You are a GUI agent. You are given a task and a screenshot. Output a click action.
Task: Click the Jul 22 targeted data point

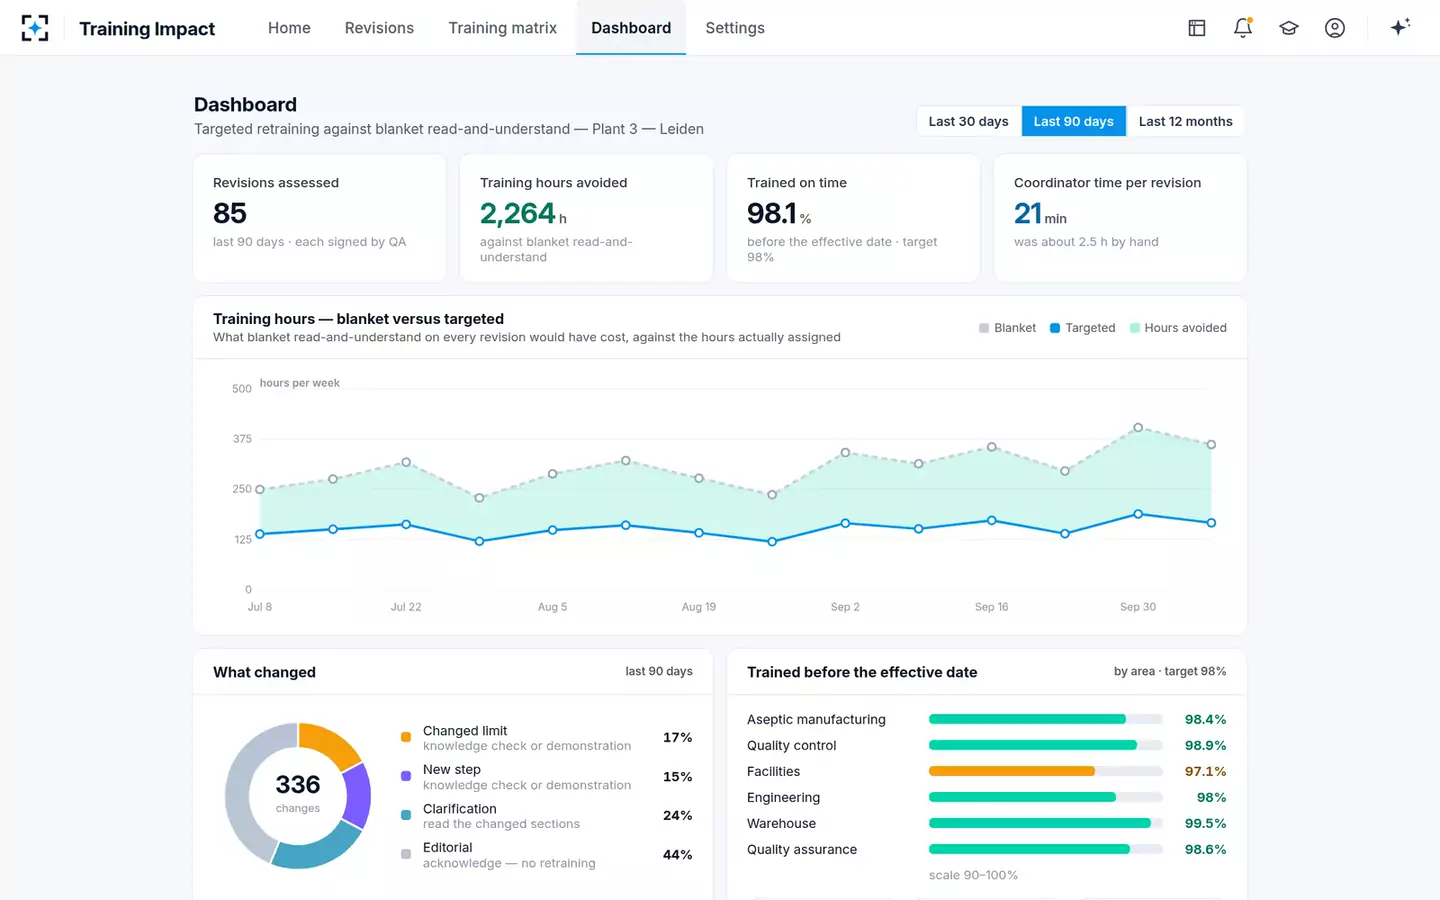coord(406,524)
